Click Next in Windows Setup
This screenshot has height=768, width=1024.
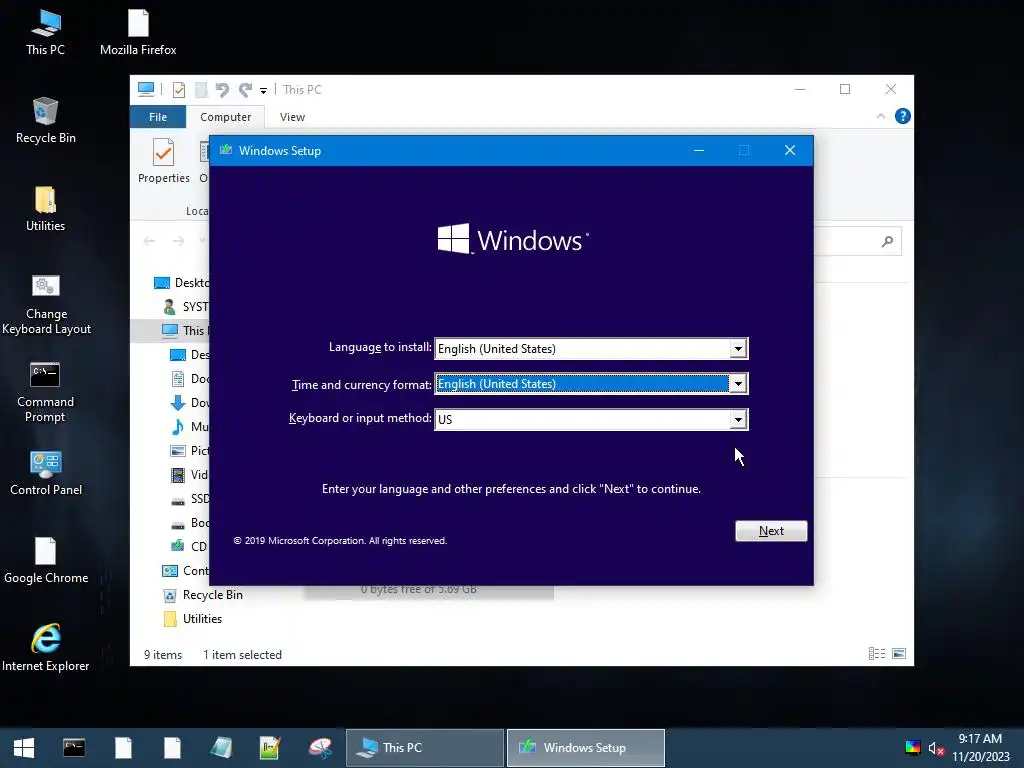771,531
